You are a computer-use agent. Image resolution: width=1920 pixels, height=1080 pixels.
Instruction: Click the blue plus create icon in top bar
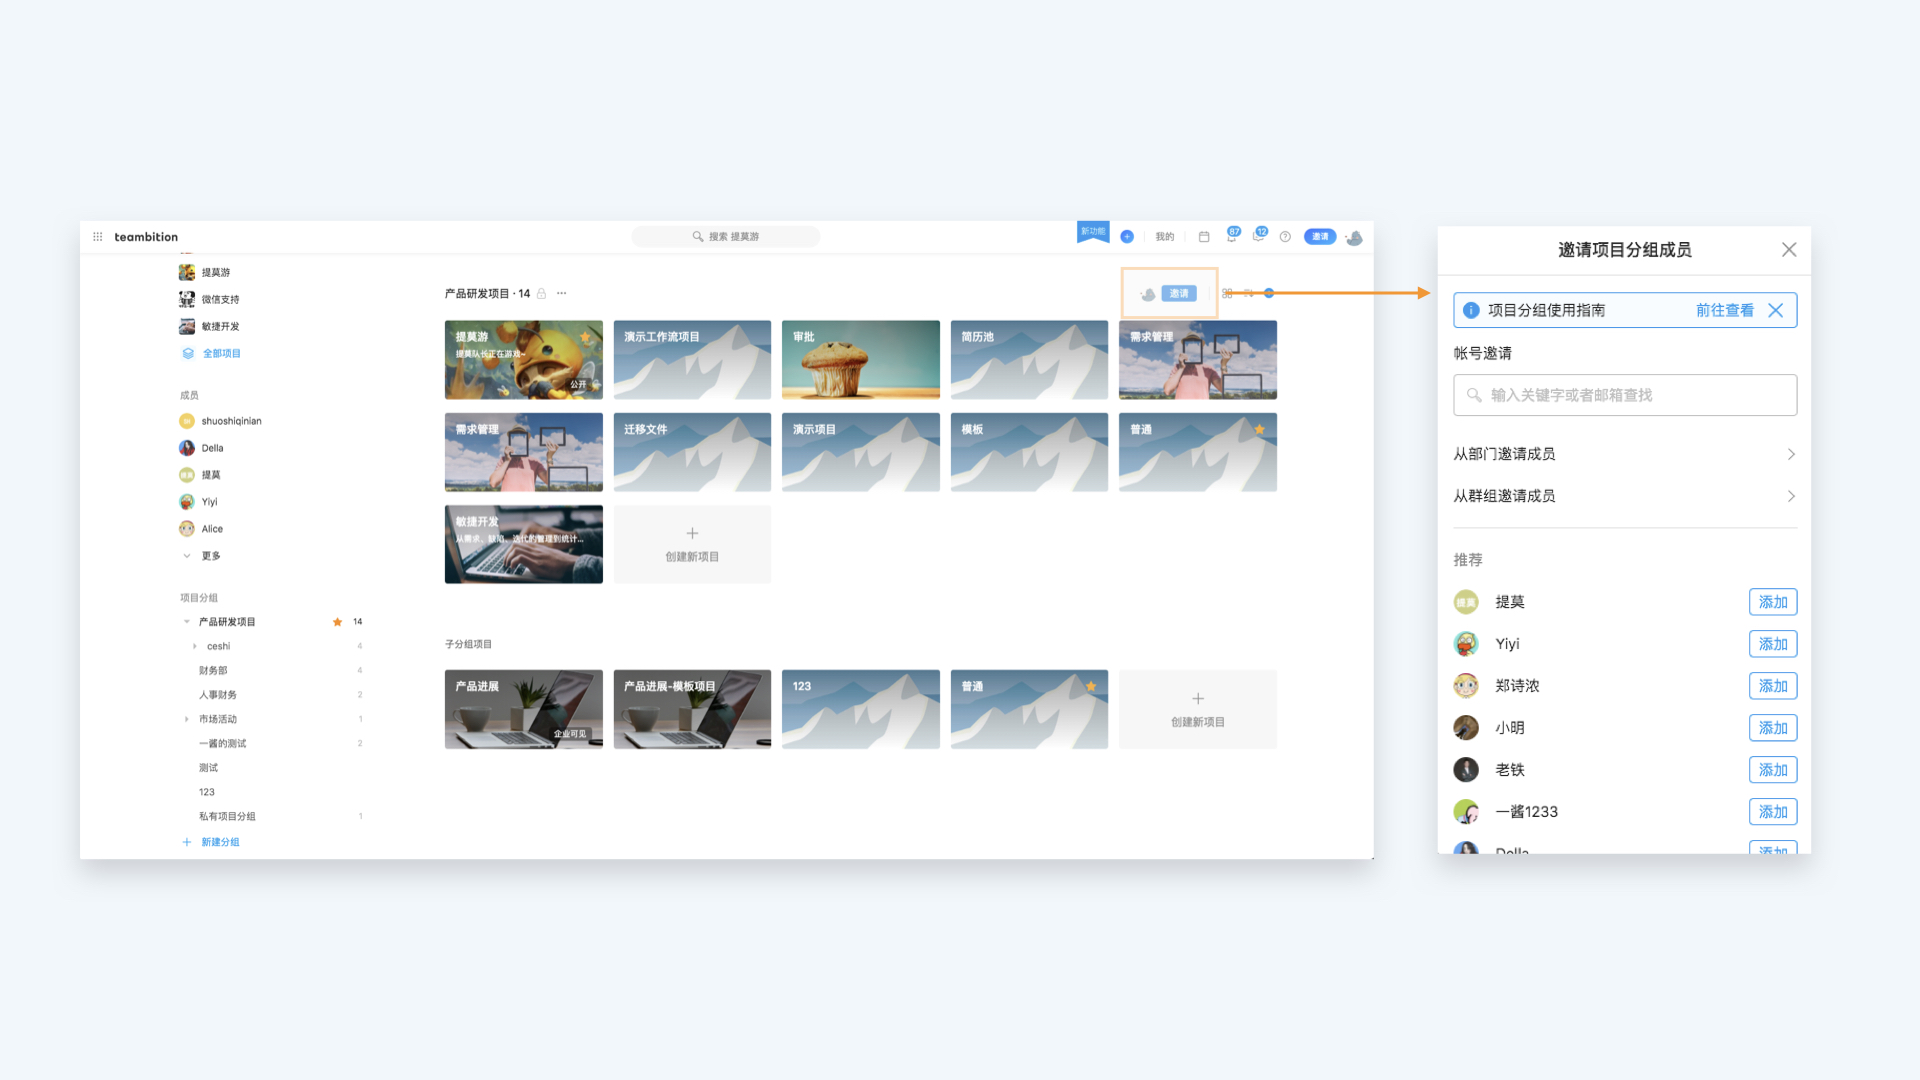(x=1127, y=237)
